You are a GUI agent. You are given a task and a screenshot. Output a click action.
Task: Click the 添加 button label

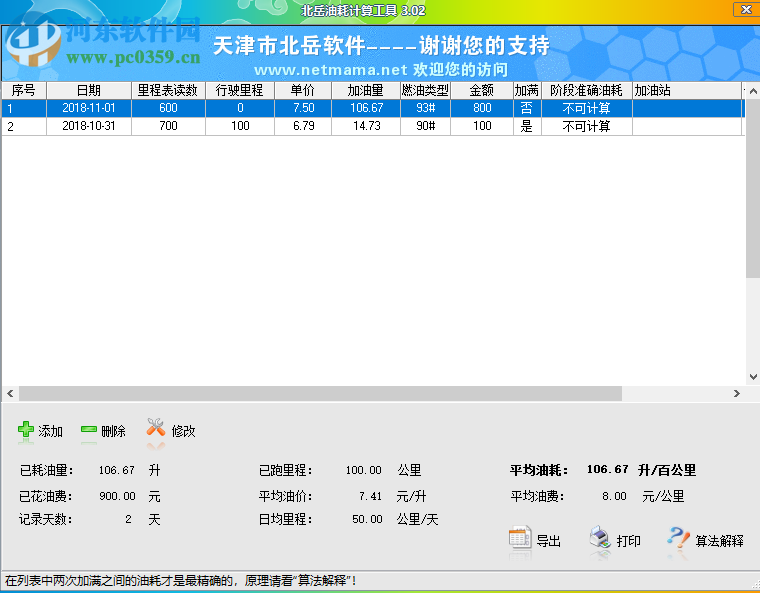tap(50, 431)
